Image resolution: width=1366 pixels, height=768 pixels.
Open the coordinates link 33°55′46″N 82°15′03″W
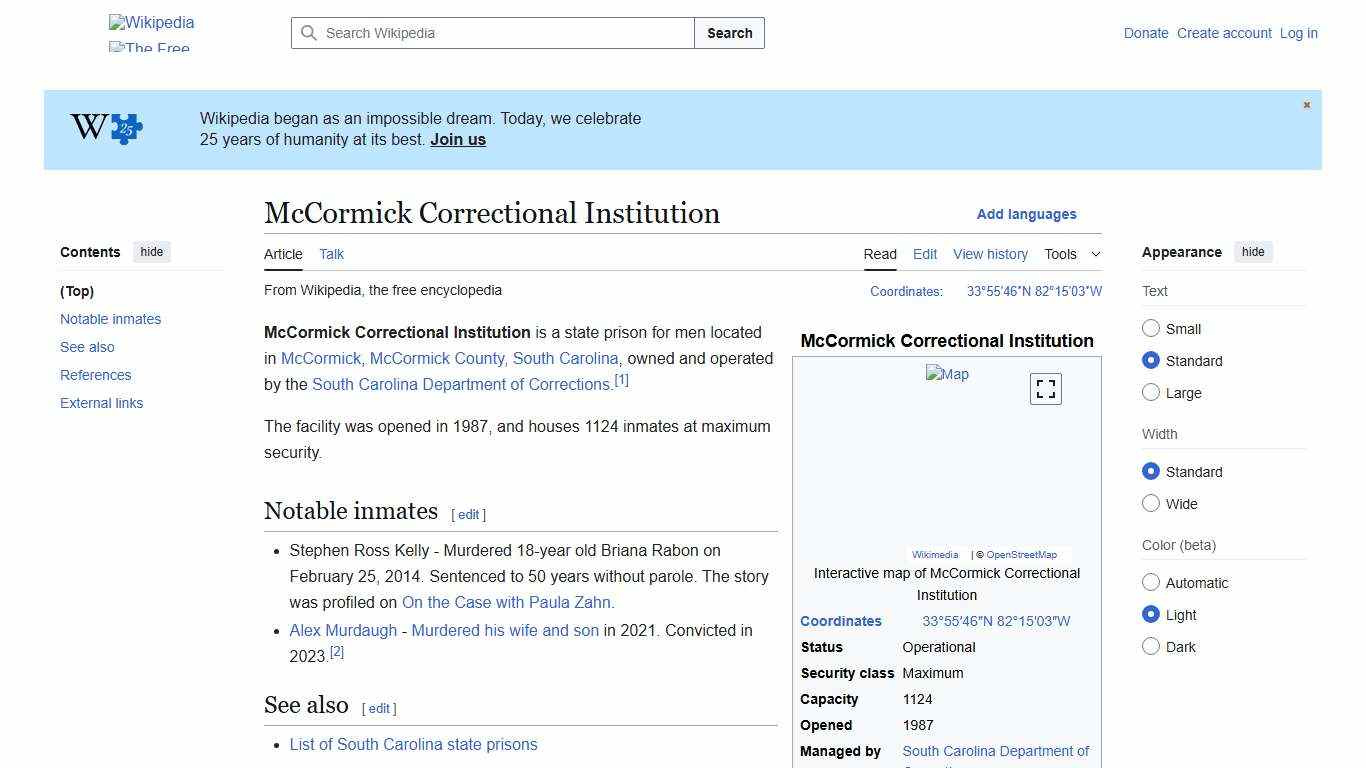pos(1034,291)
